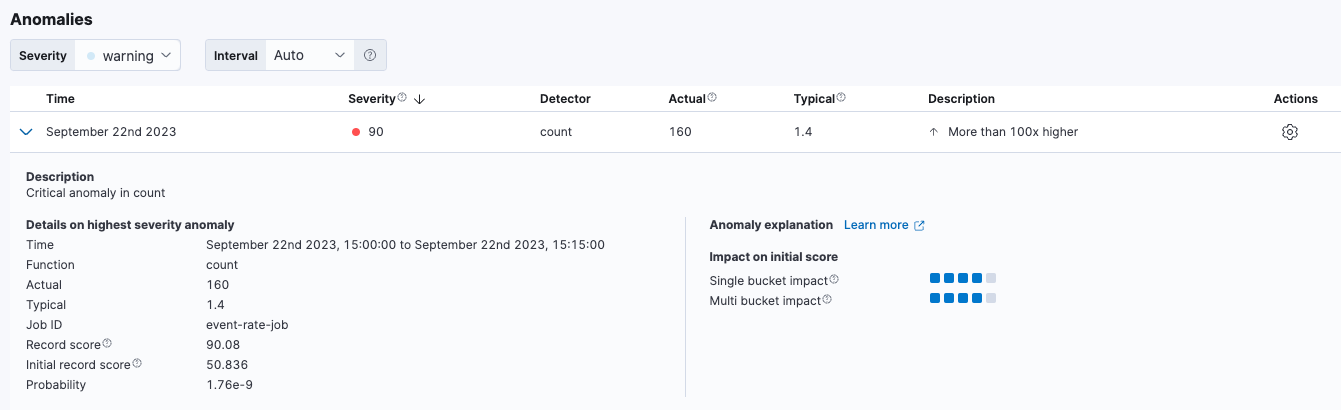
Task: Collapse the September 22nd 2023 anomaly row
Action: click(x=26, y=132)
